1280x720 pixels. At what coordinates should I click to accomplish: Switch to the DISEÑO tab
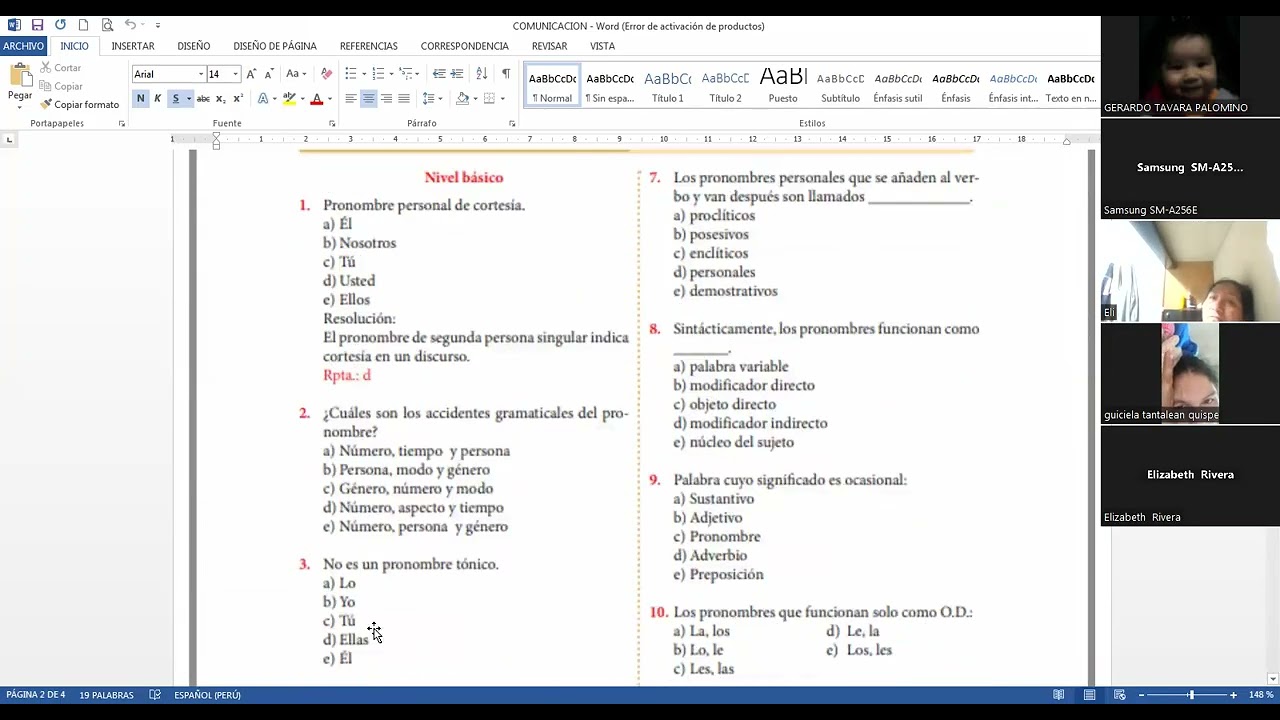(194, 46)
